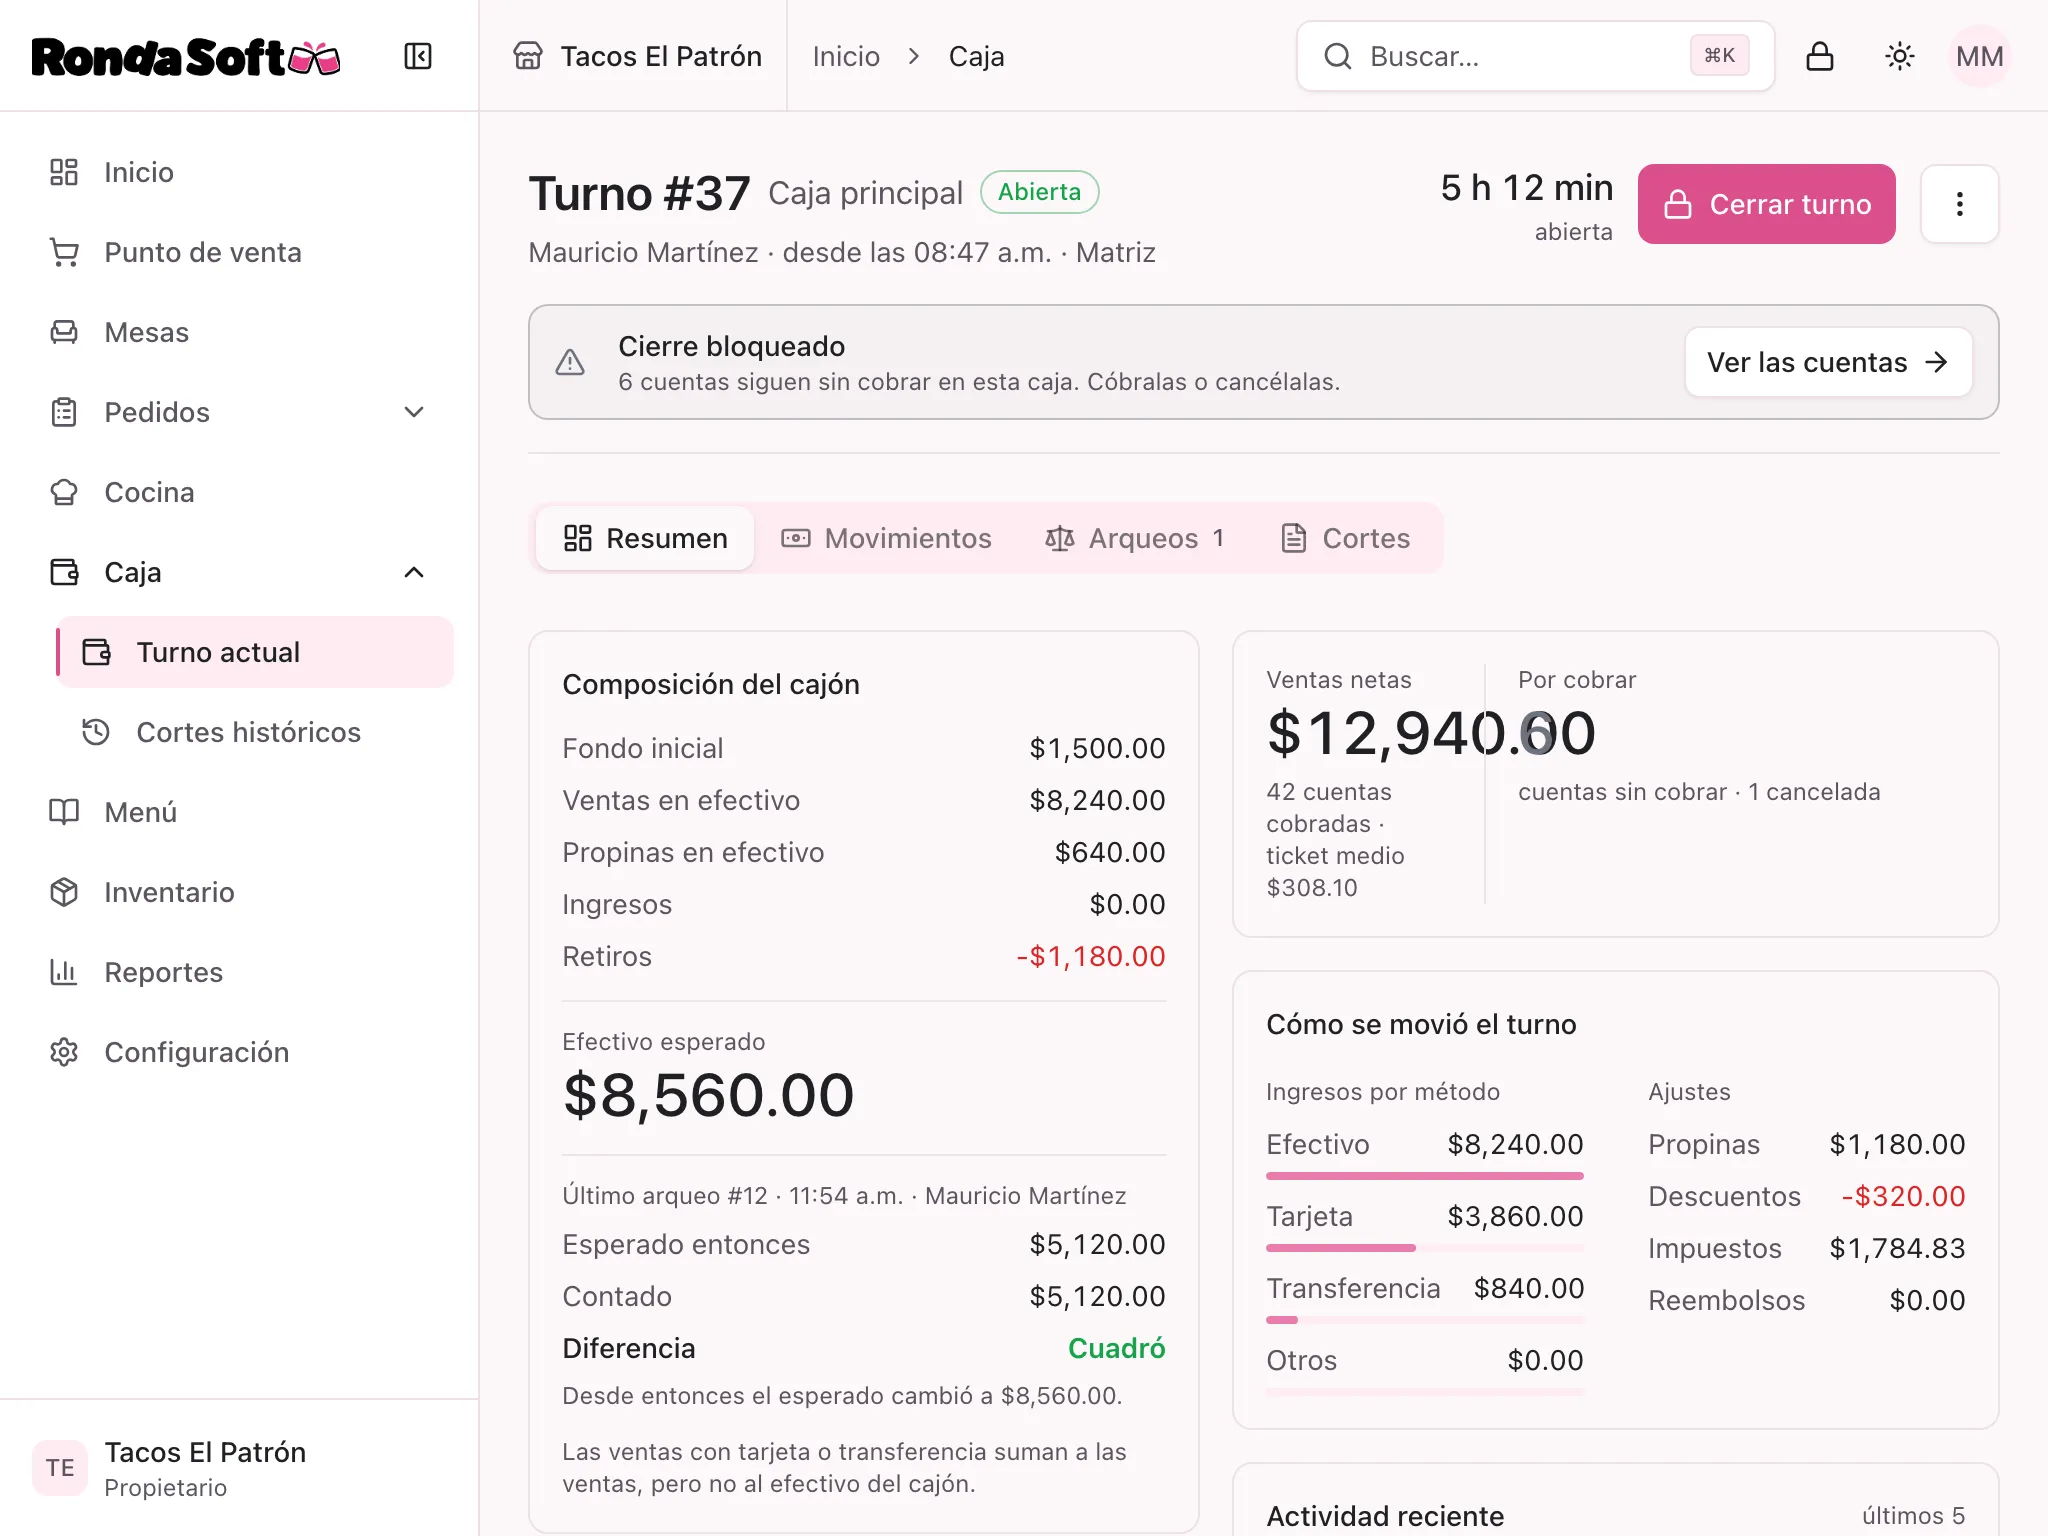
Task: Go to Inicio in the sidebar
Action: pos(240,172)
